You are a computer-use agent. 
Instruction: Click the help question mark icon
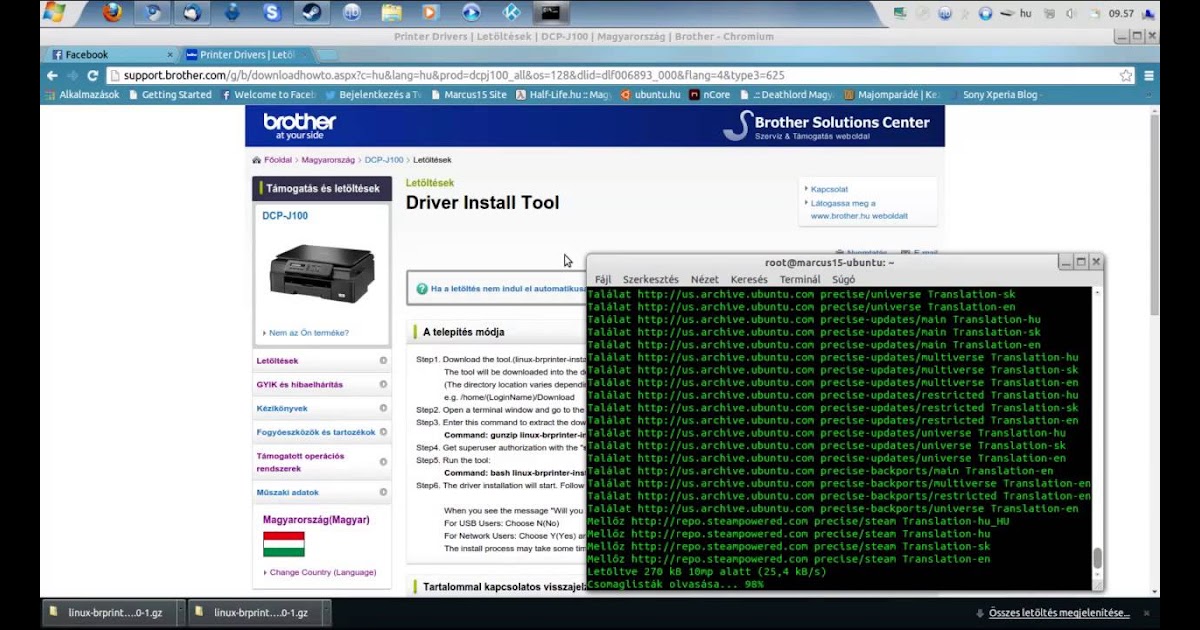coord(422,288)
